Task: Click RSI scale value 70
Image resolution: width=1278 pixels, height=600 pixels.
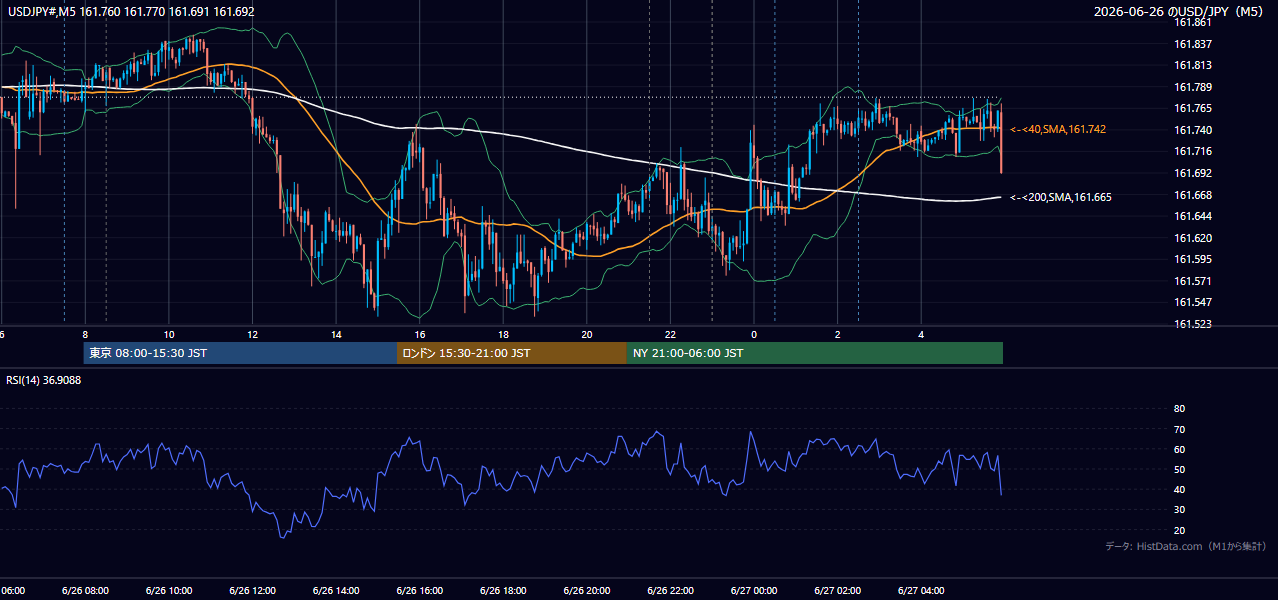Action: point(1179,429)
